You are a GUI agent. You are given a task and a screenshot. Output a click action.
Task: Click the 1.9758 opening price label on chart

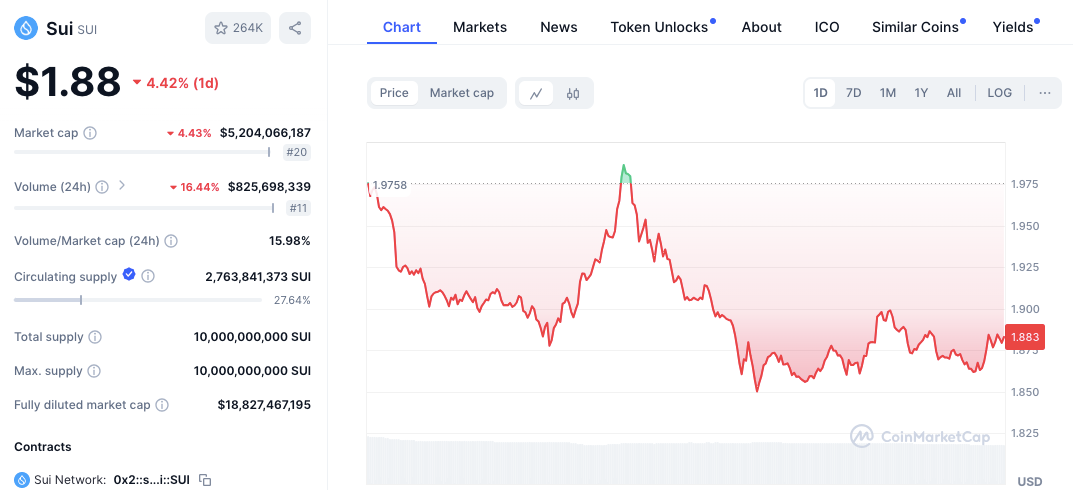390,185
